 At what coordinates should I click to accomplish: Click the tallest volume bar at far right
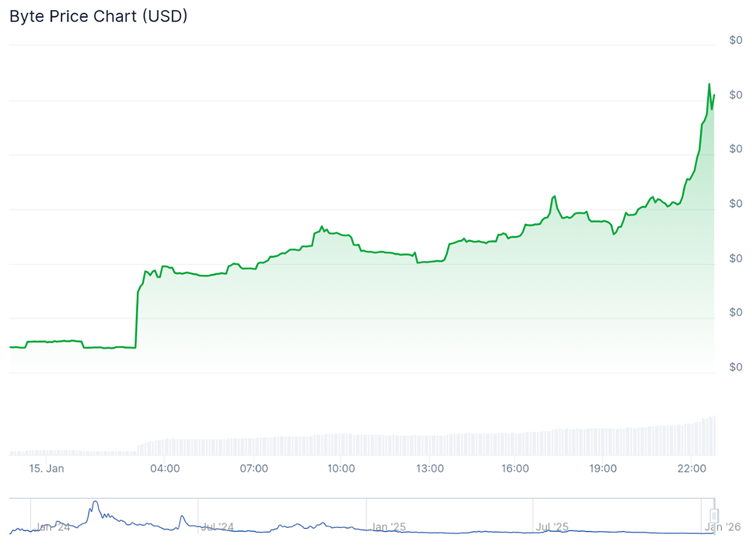(714, 436)
